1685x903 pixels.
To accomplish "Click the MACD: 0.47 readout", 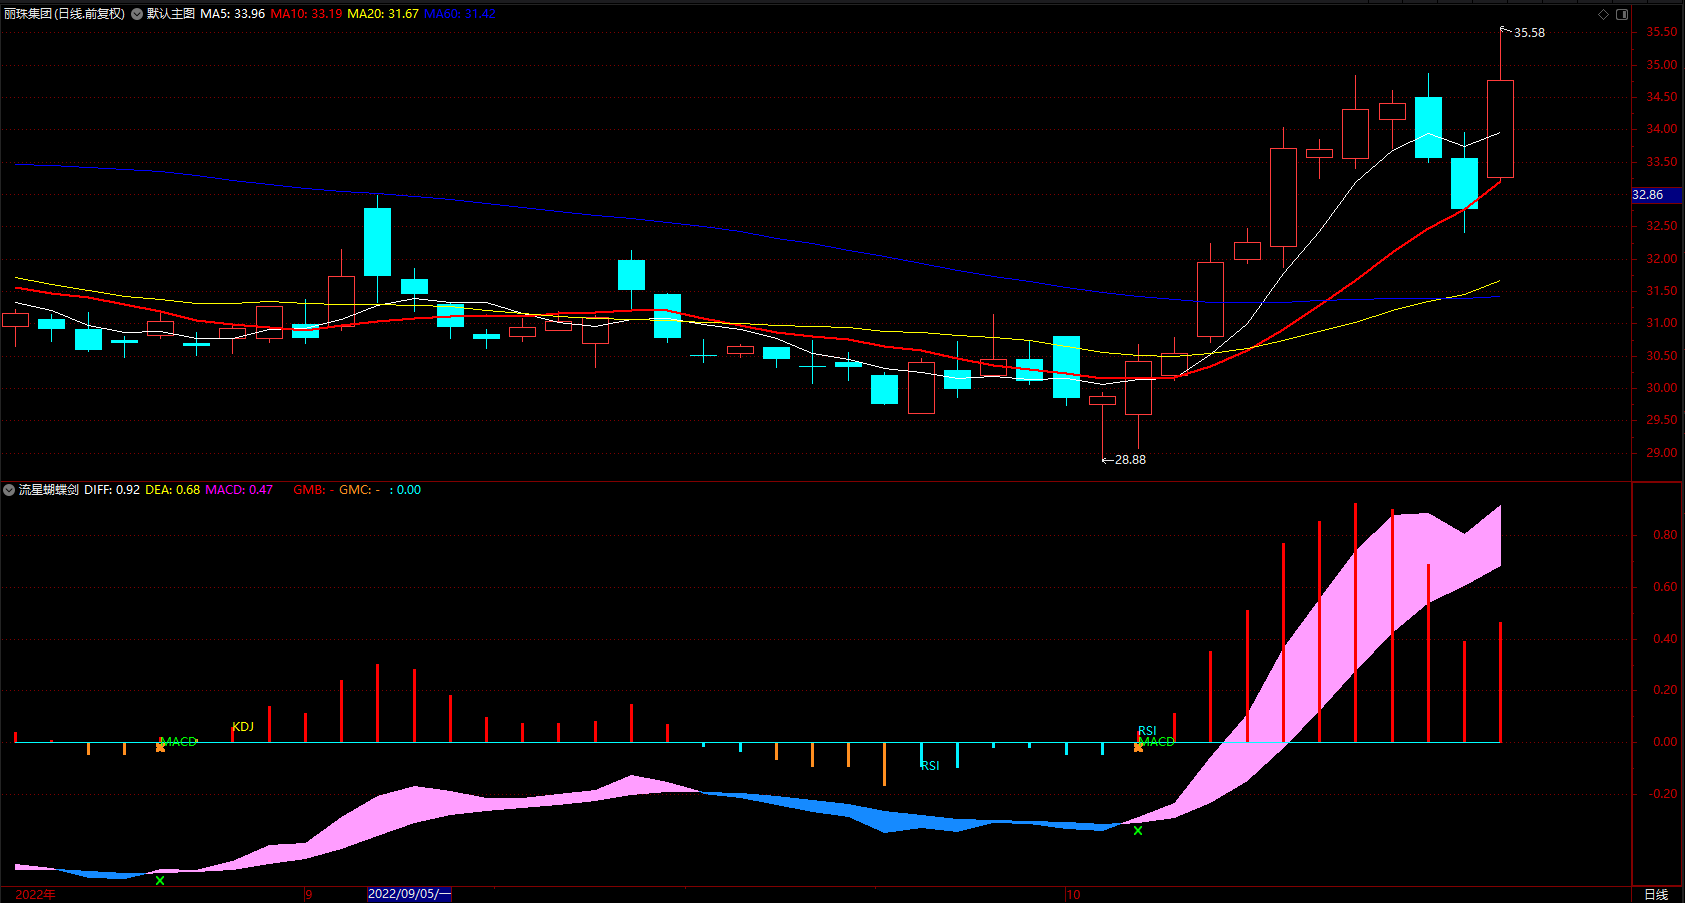I will pyautogui.click(x=239, y=490).
